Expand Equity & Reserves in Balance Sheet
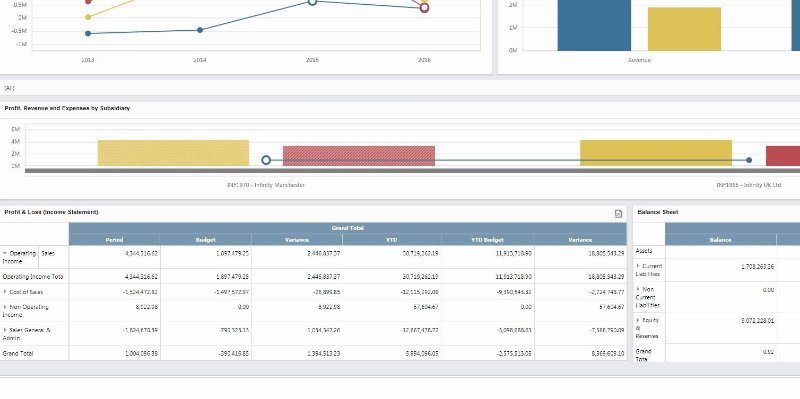The width and height of the screenshot is (800, 399). pyautogui.click(x=638, y=320)
